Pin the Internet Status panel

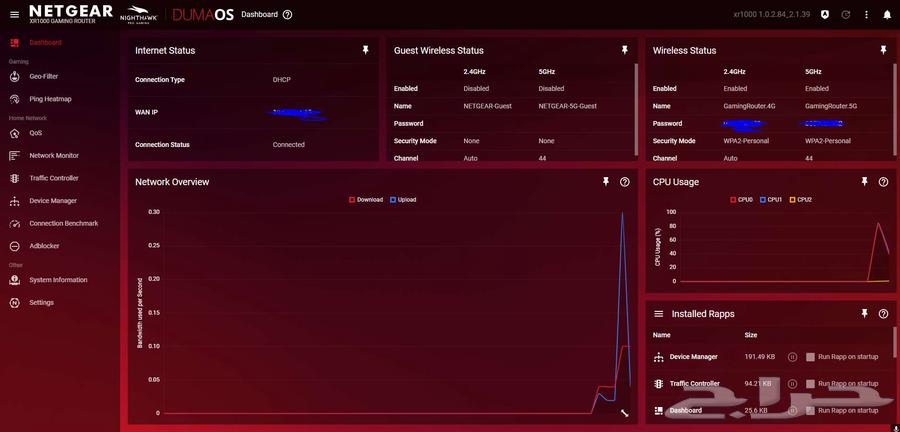(x=366, y=50)
